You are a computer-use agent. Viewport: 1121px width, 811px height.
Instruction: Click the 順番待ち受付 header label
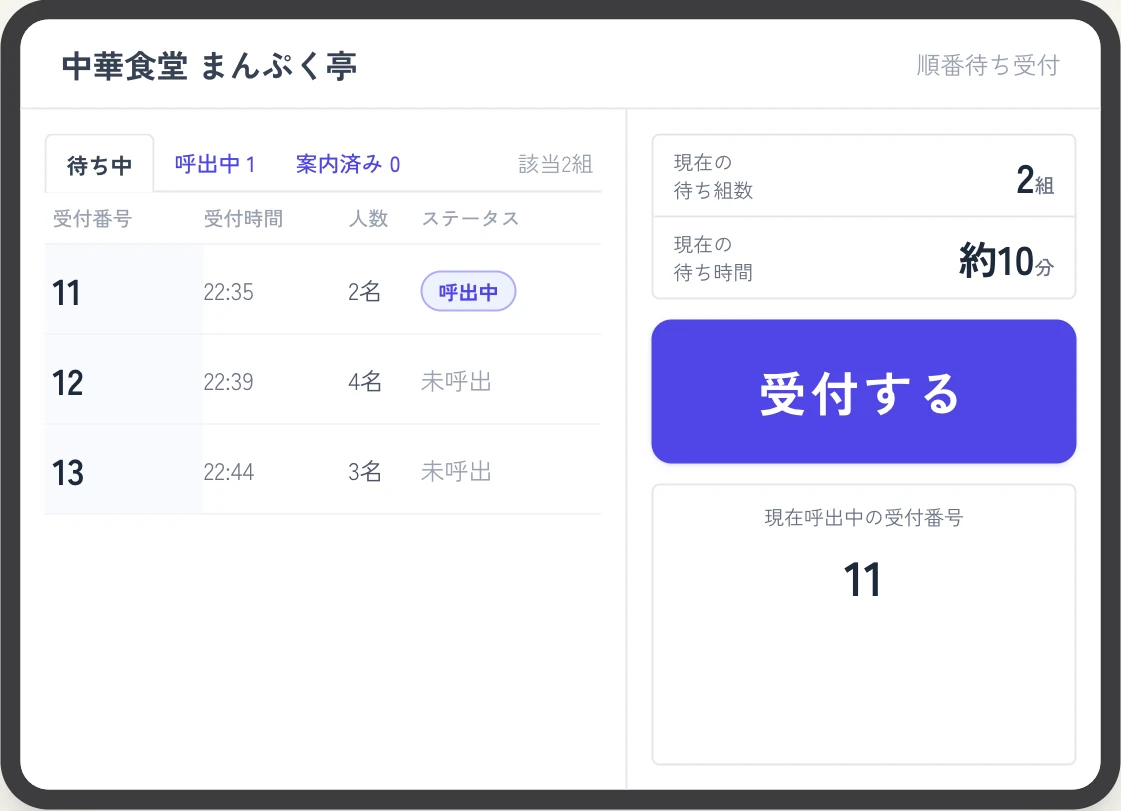(988, 65)
